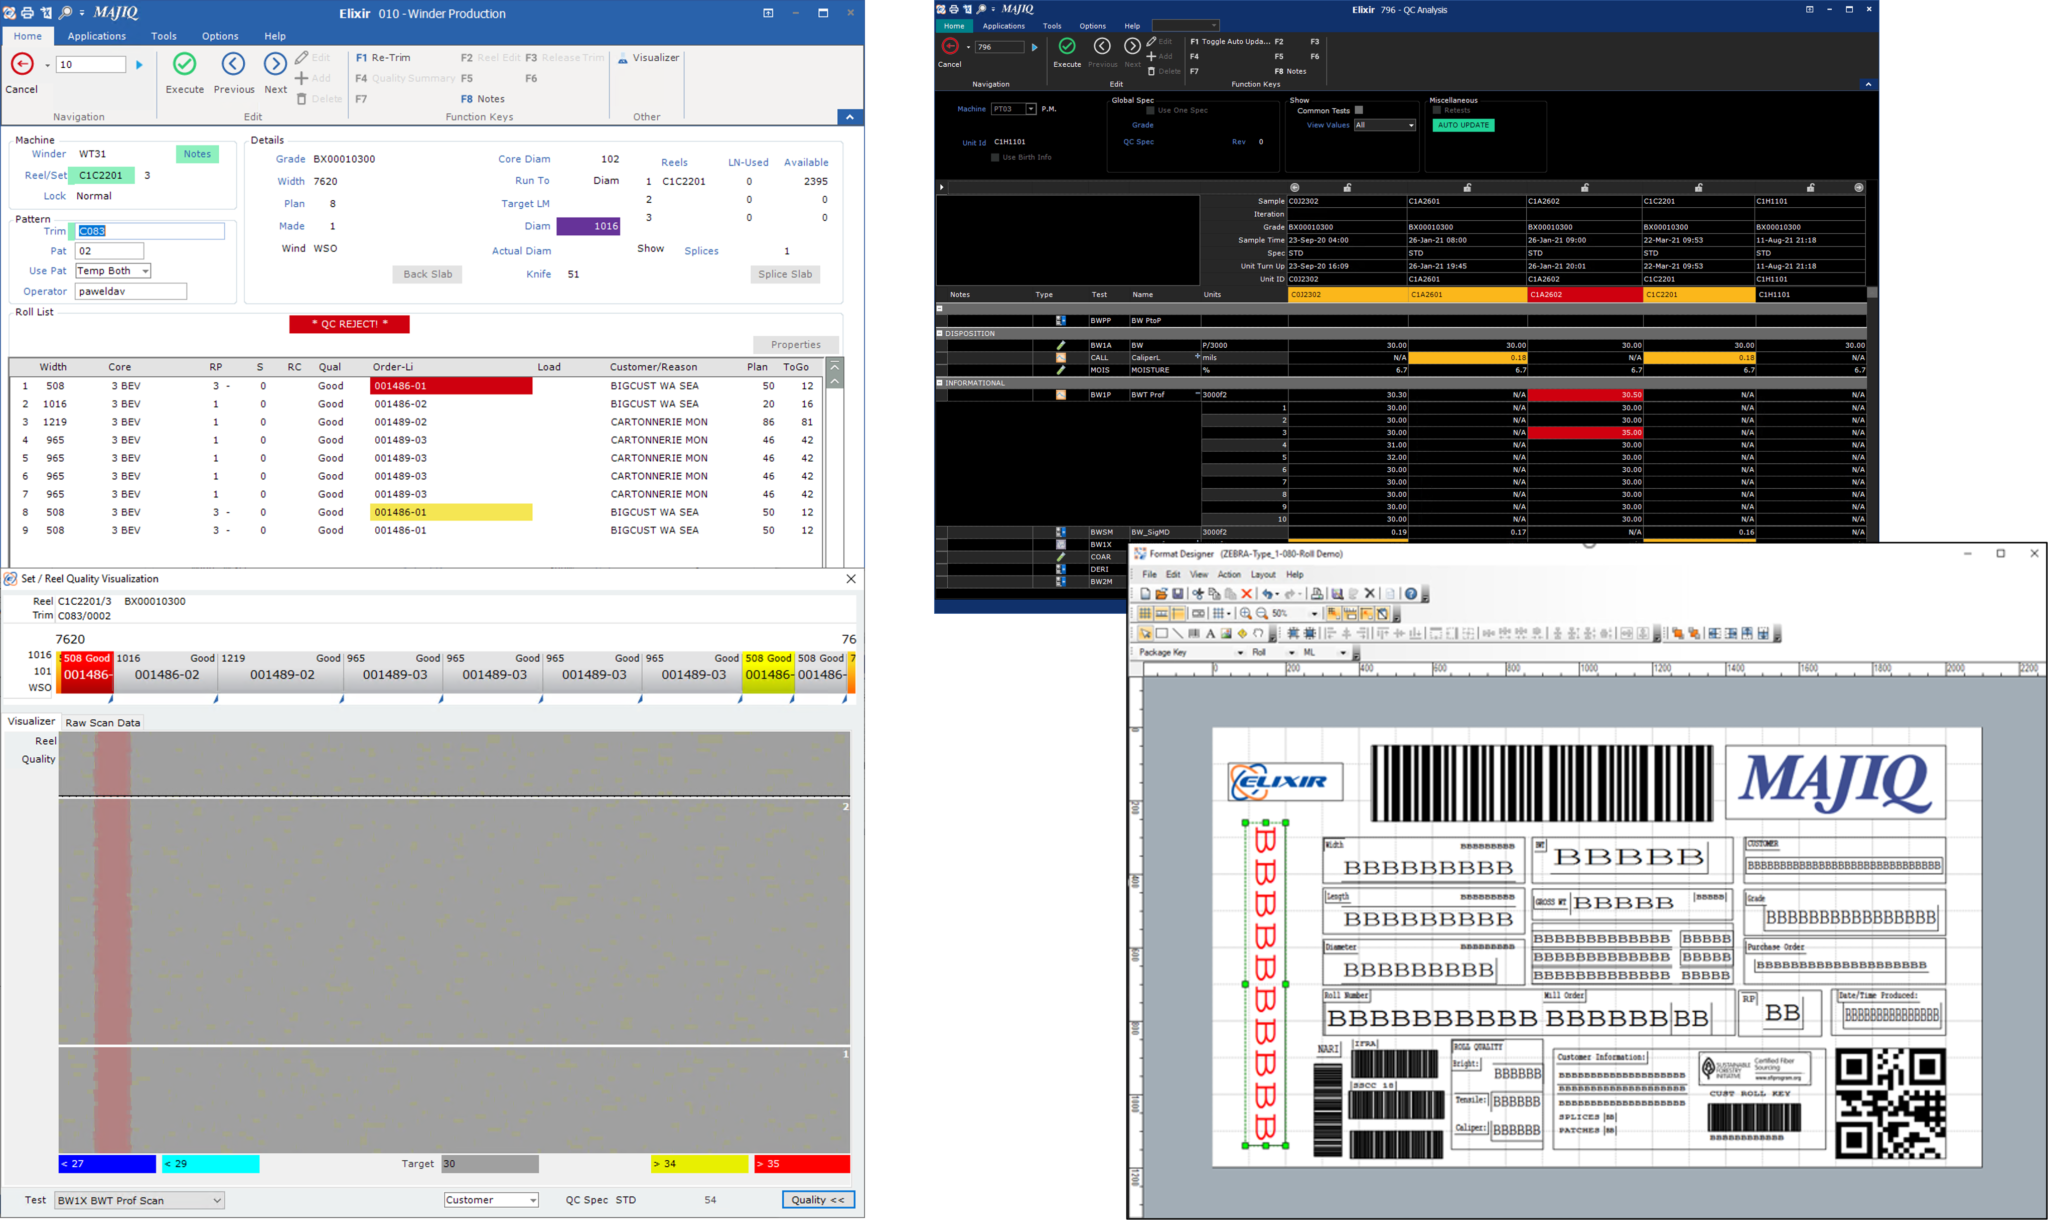Toggle Common Tests checkbox

click(x=1358, y=111)
